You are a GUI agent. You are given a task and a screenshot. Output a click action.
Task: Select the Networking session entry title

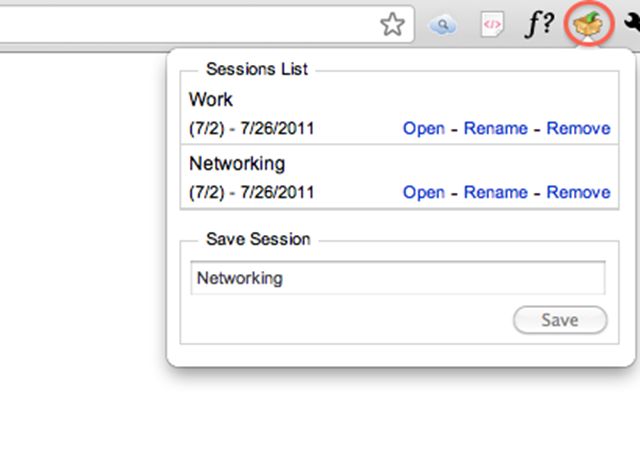(237, 164)
